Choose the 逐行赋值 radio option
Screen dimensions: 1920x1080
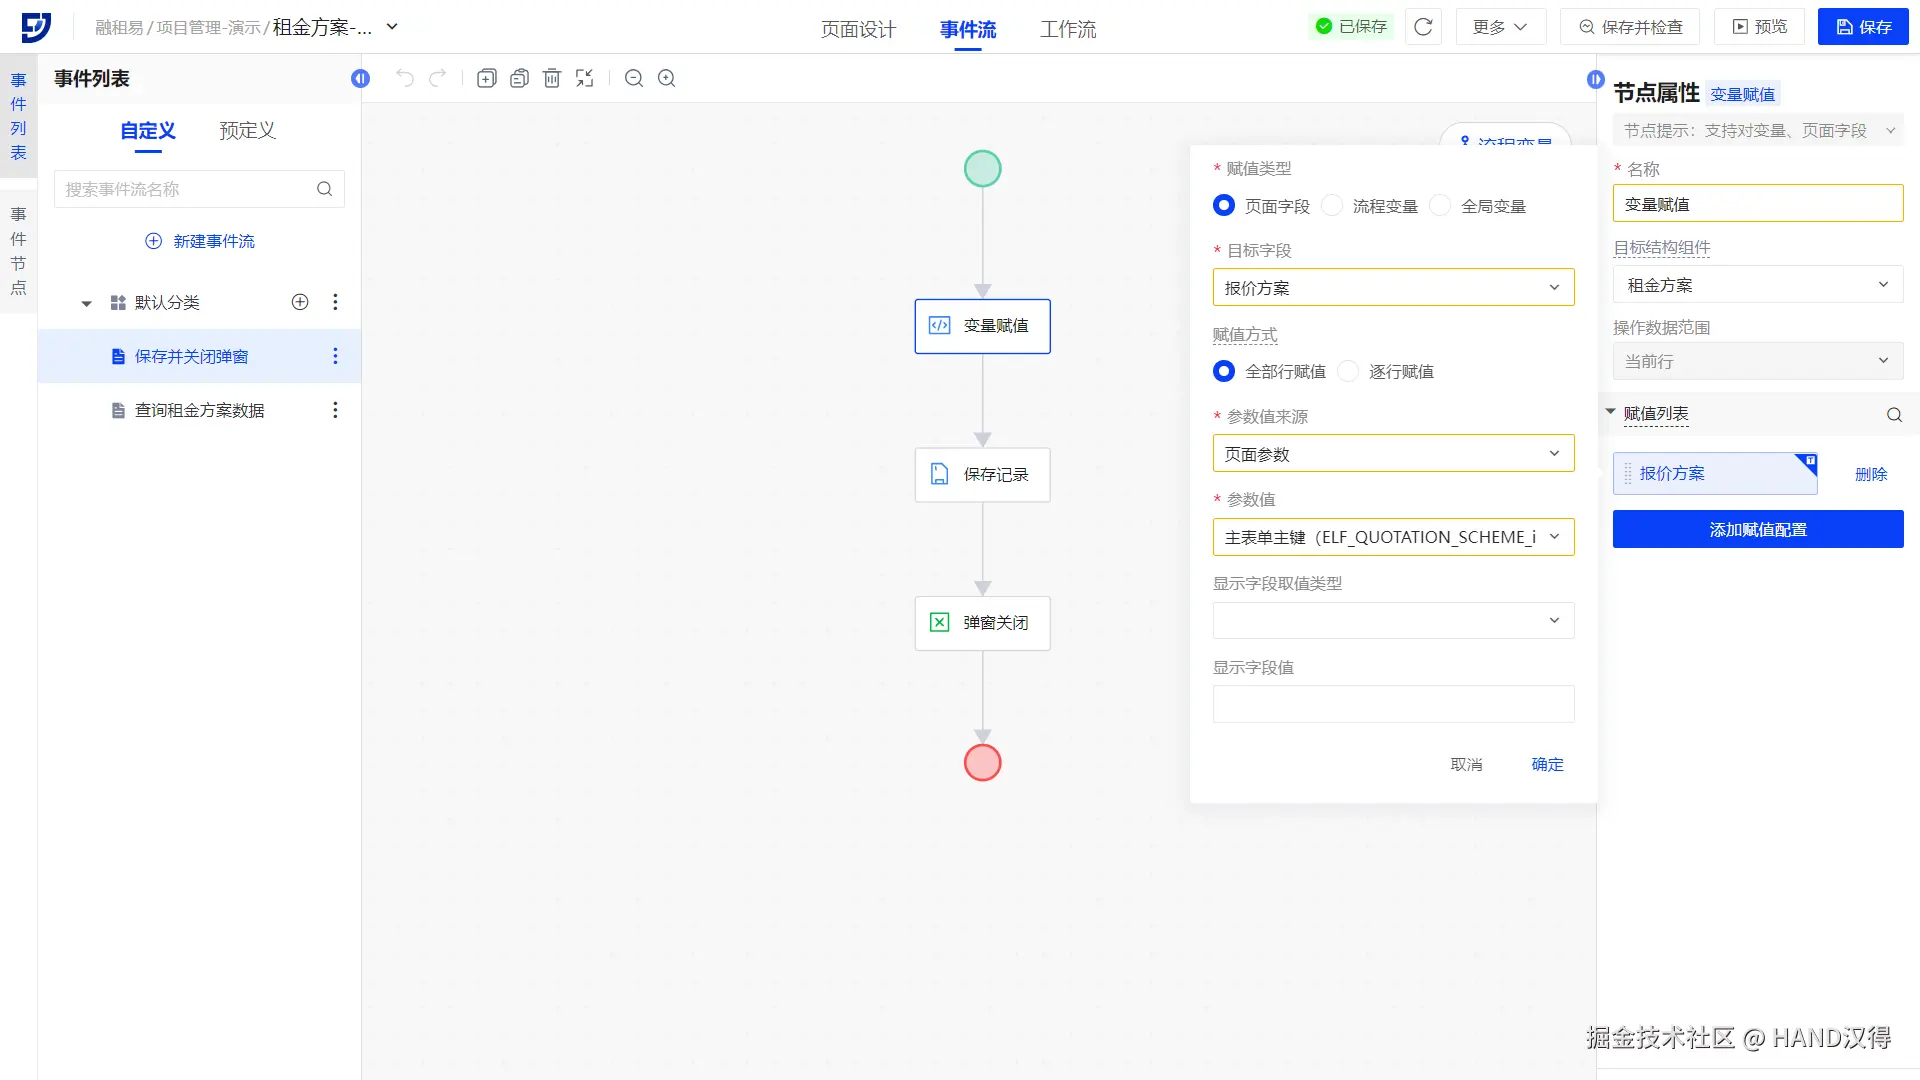click(x=1349, y=372)
